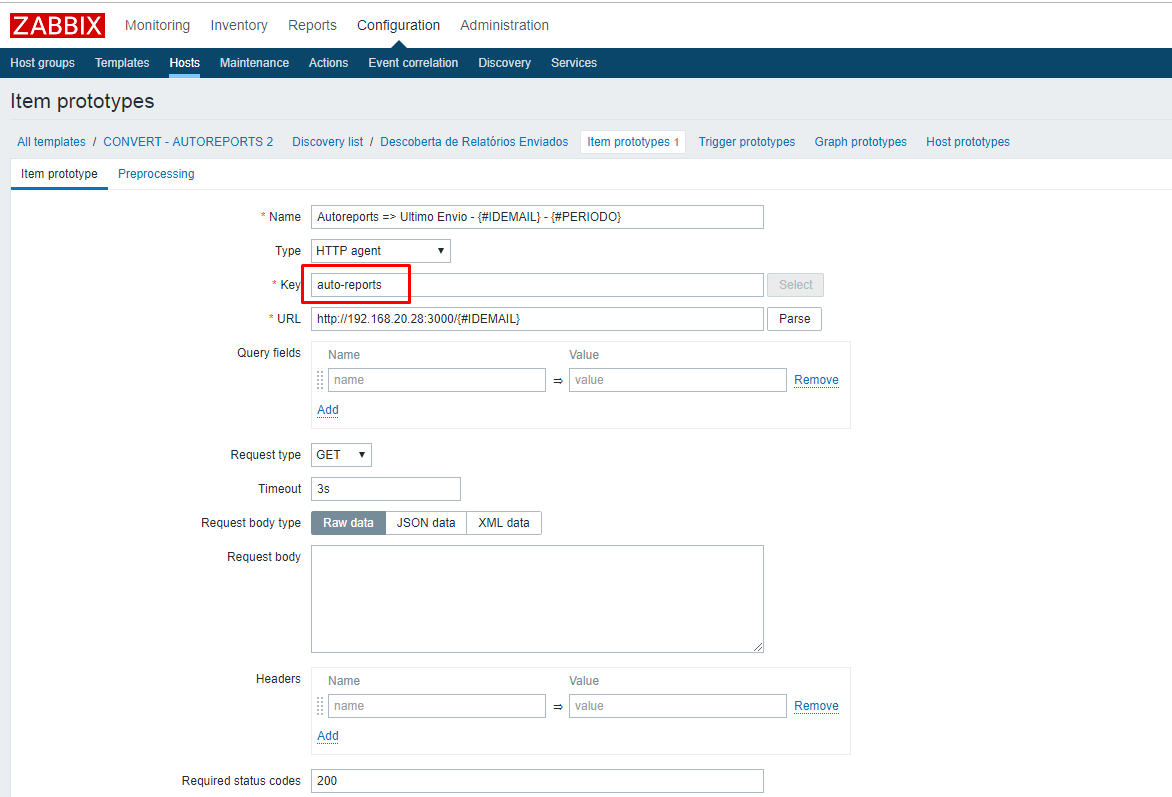Open Graph prototypes link
The image size is (1172, 797).
tap(860, 142)
